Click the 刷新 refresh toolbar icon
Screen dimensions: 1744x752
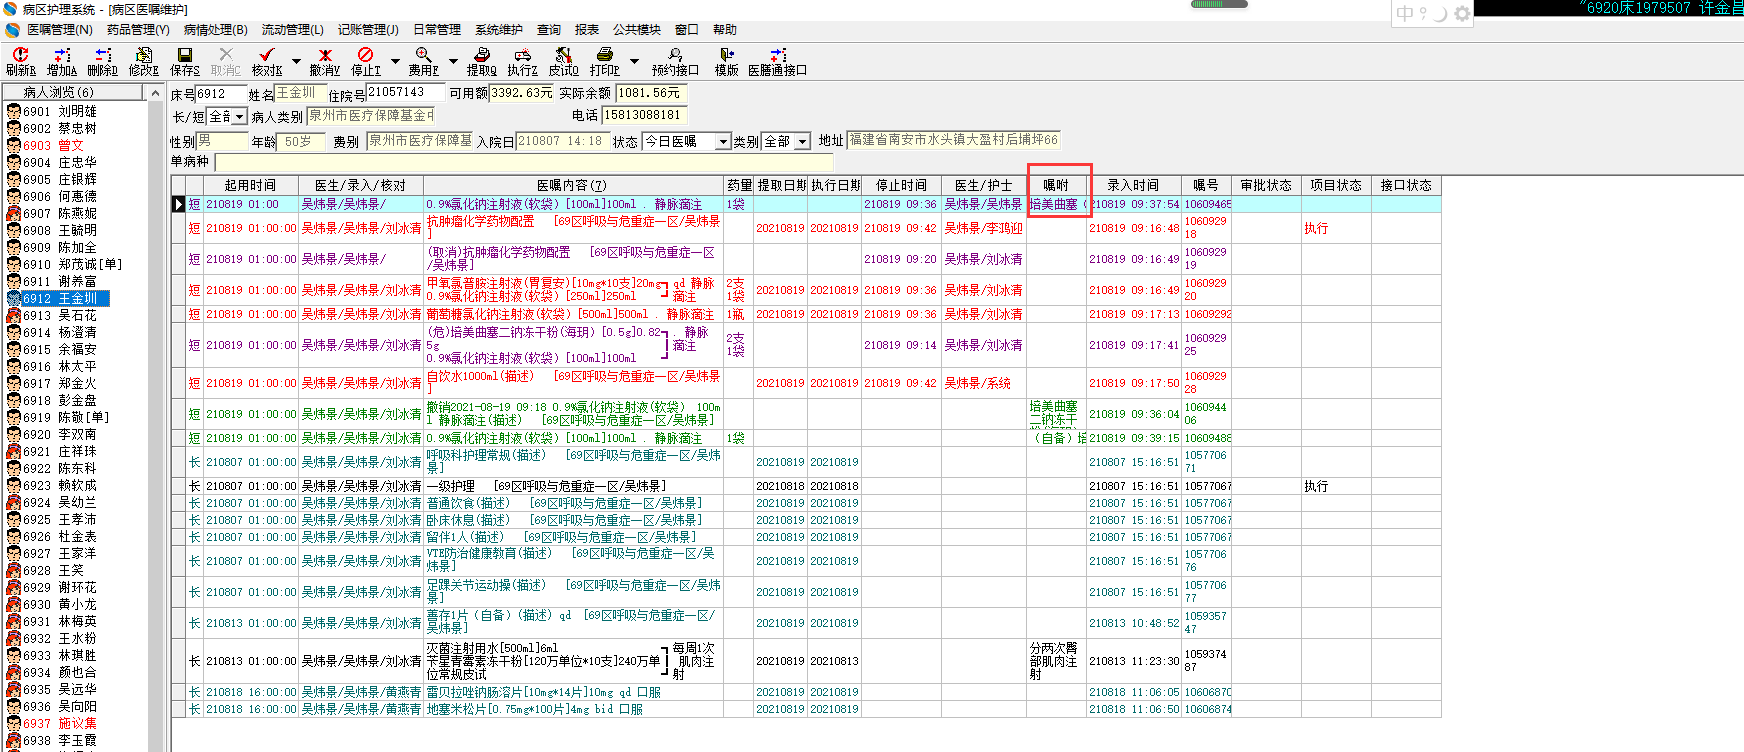20,56
